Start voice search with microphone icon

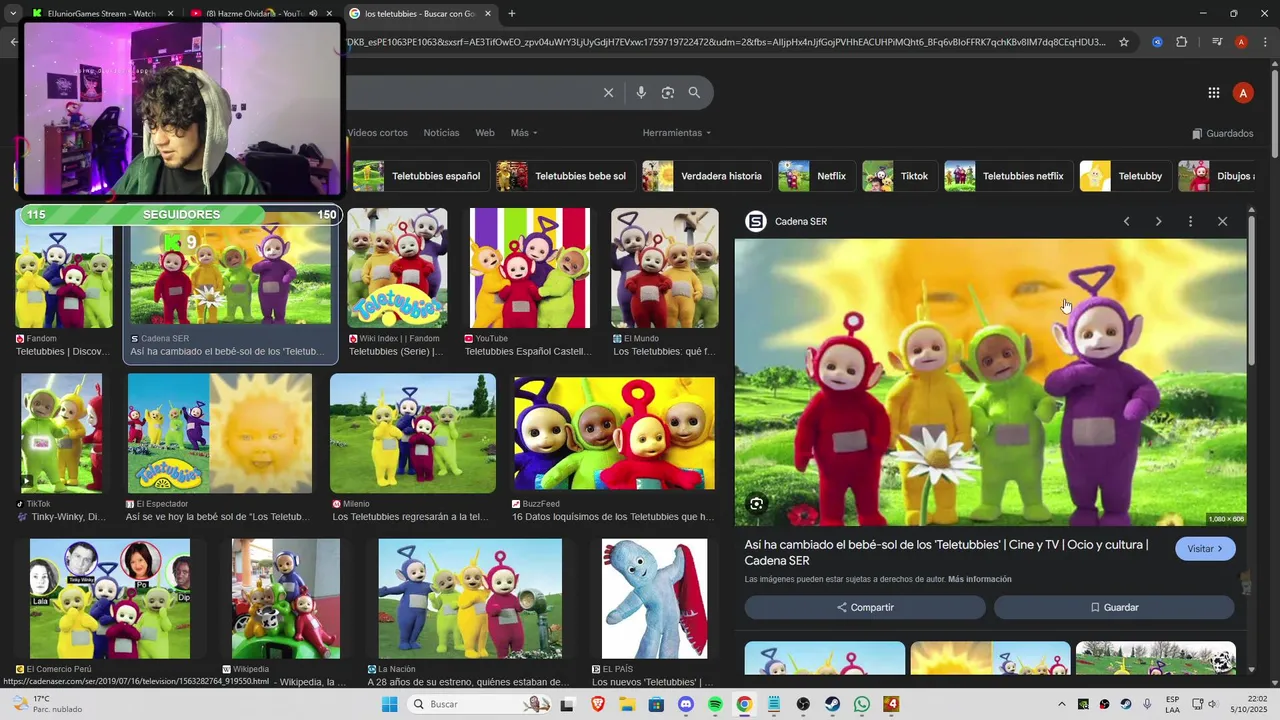(x=641, y=93)
